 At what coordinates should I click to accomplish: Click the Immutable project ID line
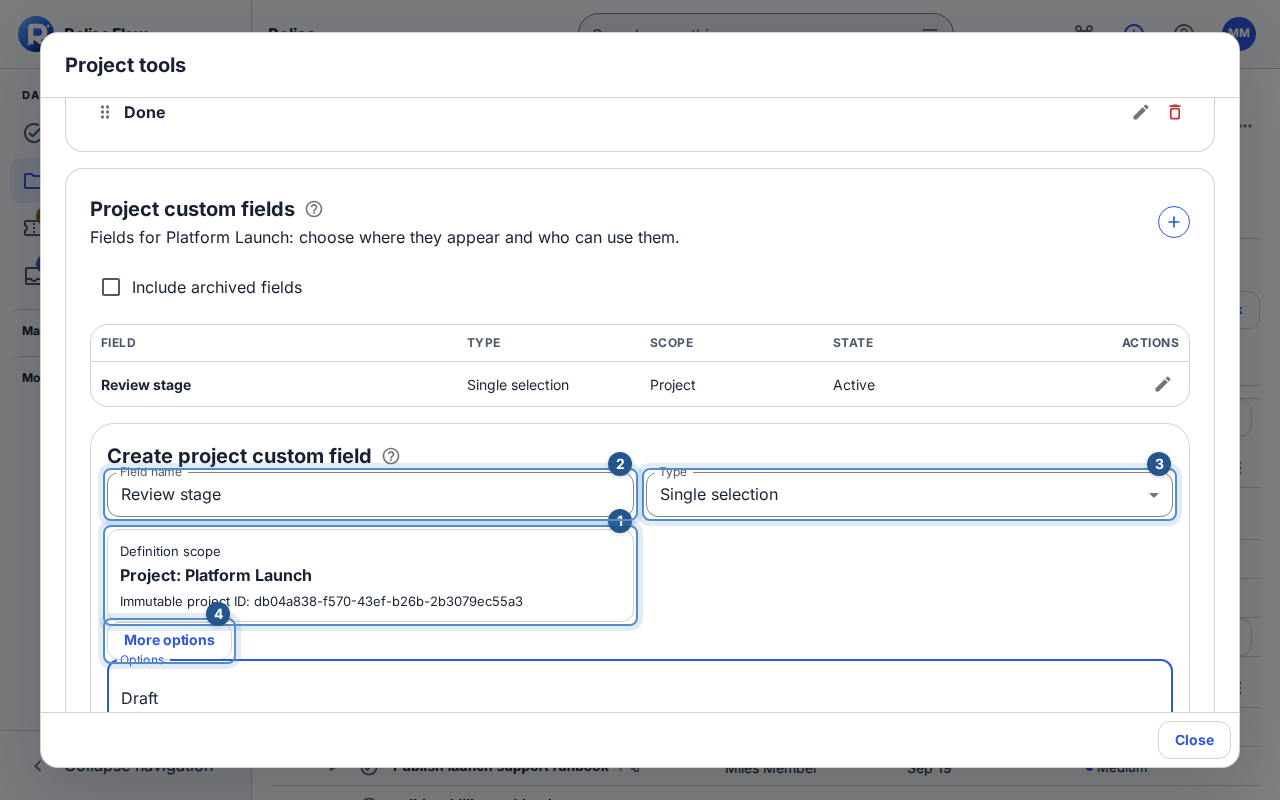click(x=321, y=601)
